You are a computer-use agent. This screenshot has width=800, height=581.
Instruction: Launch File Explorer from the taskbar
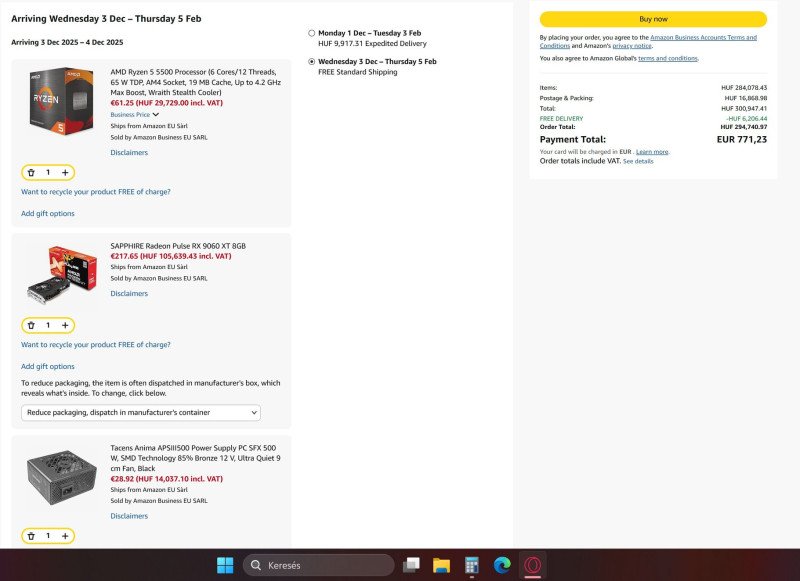click(x=441, y=565)
